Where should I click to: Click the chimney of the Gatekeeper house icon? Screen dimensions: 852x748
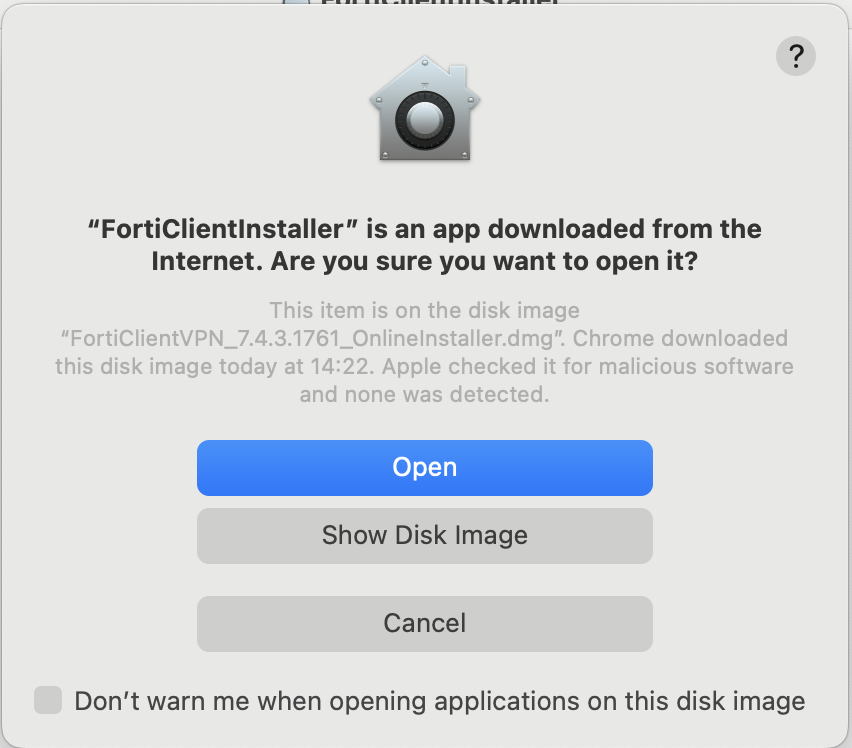tap(458, 77)
